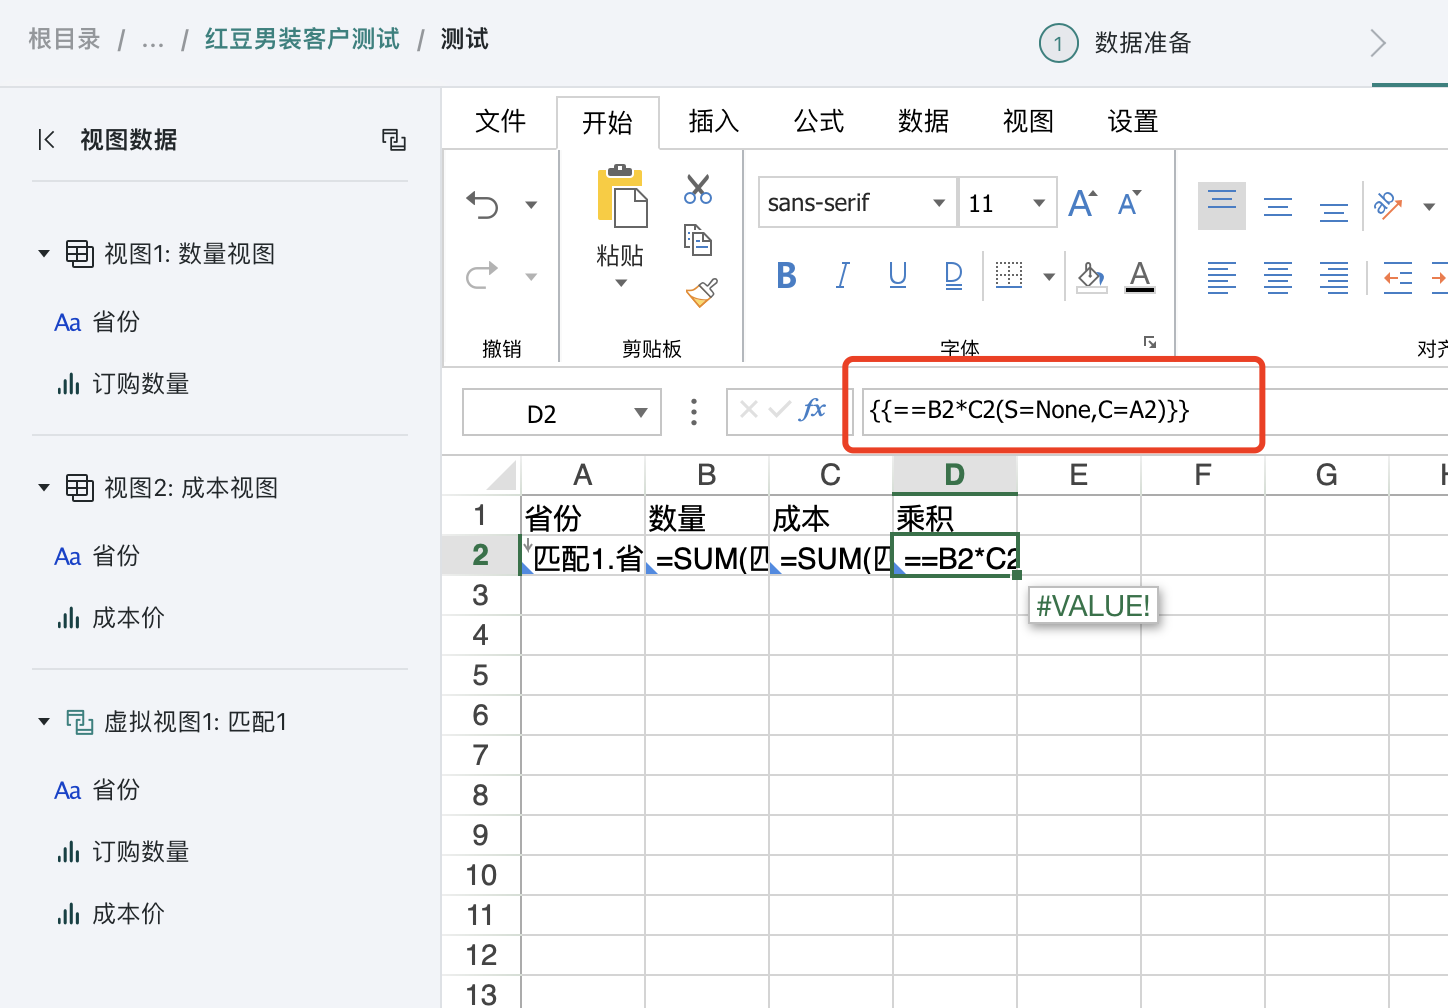Screen dimensions: 1448x1008
Task: Align text left horizontally
Action: [x=1222, y=277]
